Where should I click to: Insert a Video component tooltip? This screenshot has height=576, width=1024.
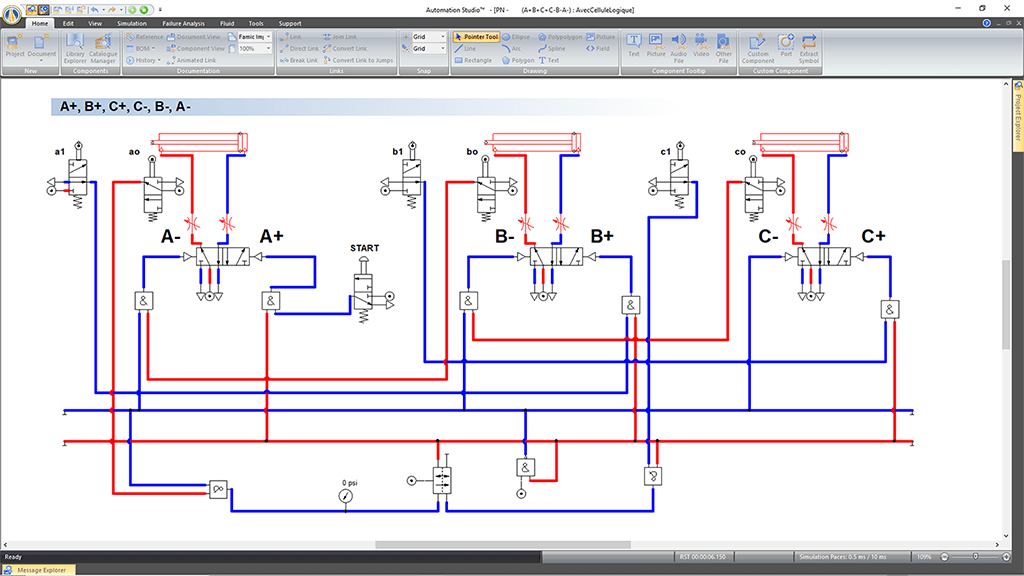pyautogui.click(x=701, y=46)
